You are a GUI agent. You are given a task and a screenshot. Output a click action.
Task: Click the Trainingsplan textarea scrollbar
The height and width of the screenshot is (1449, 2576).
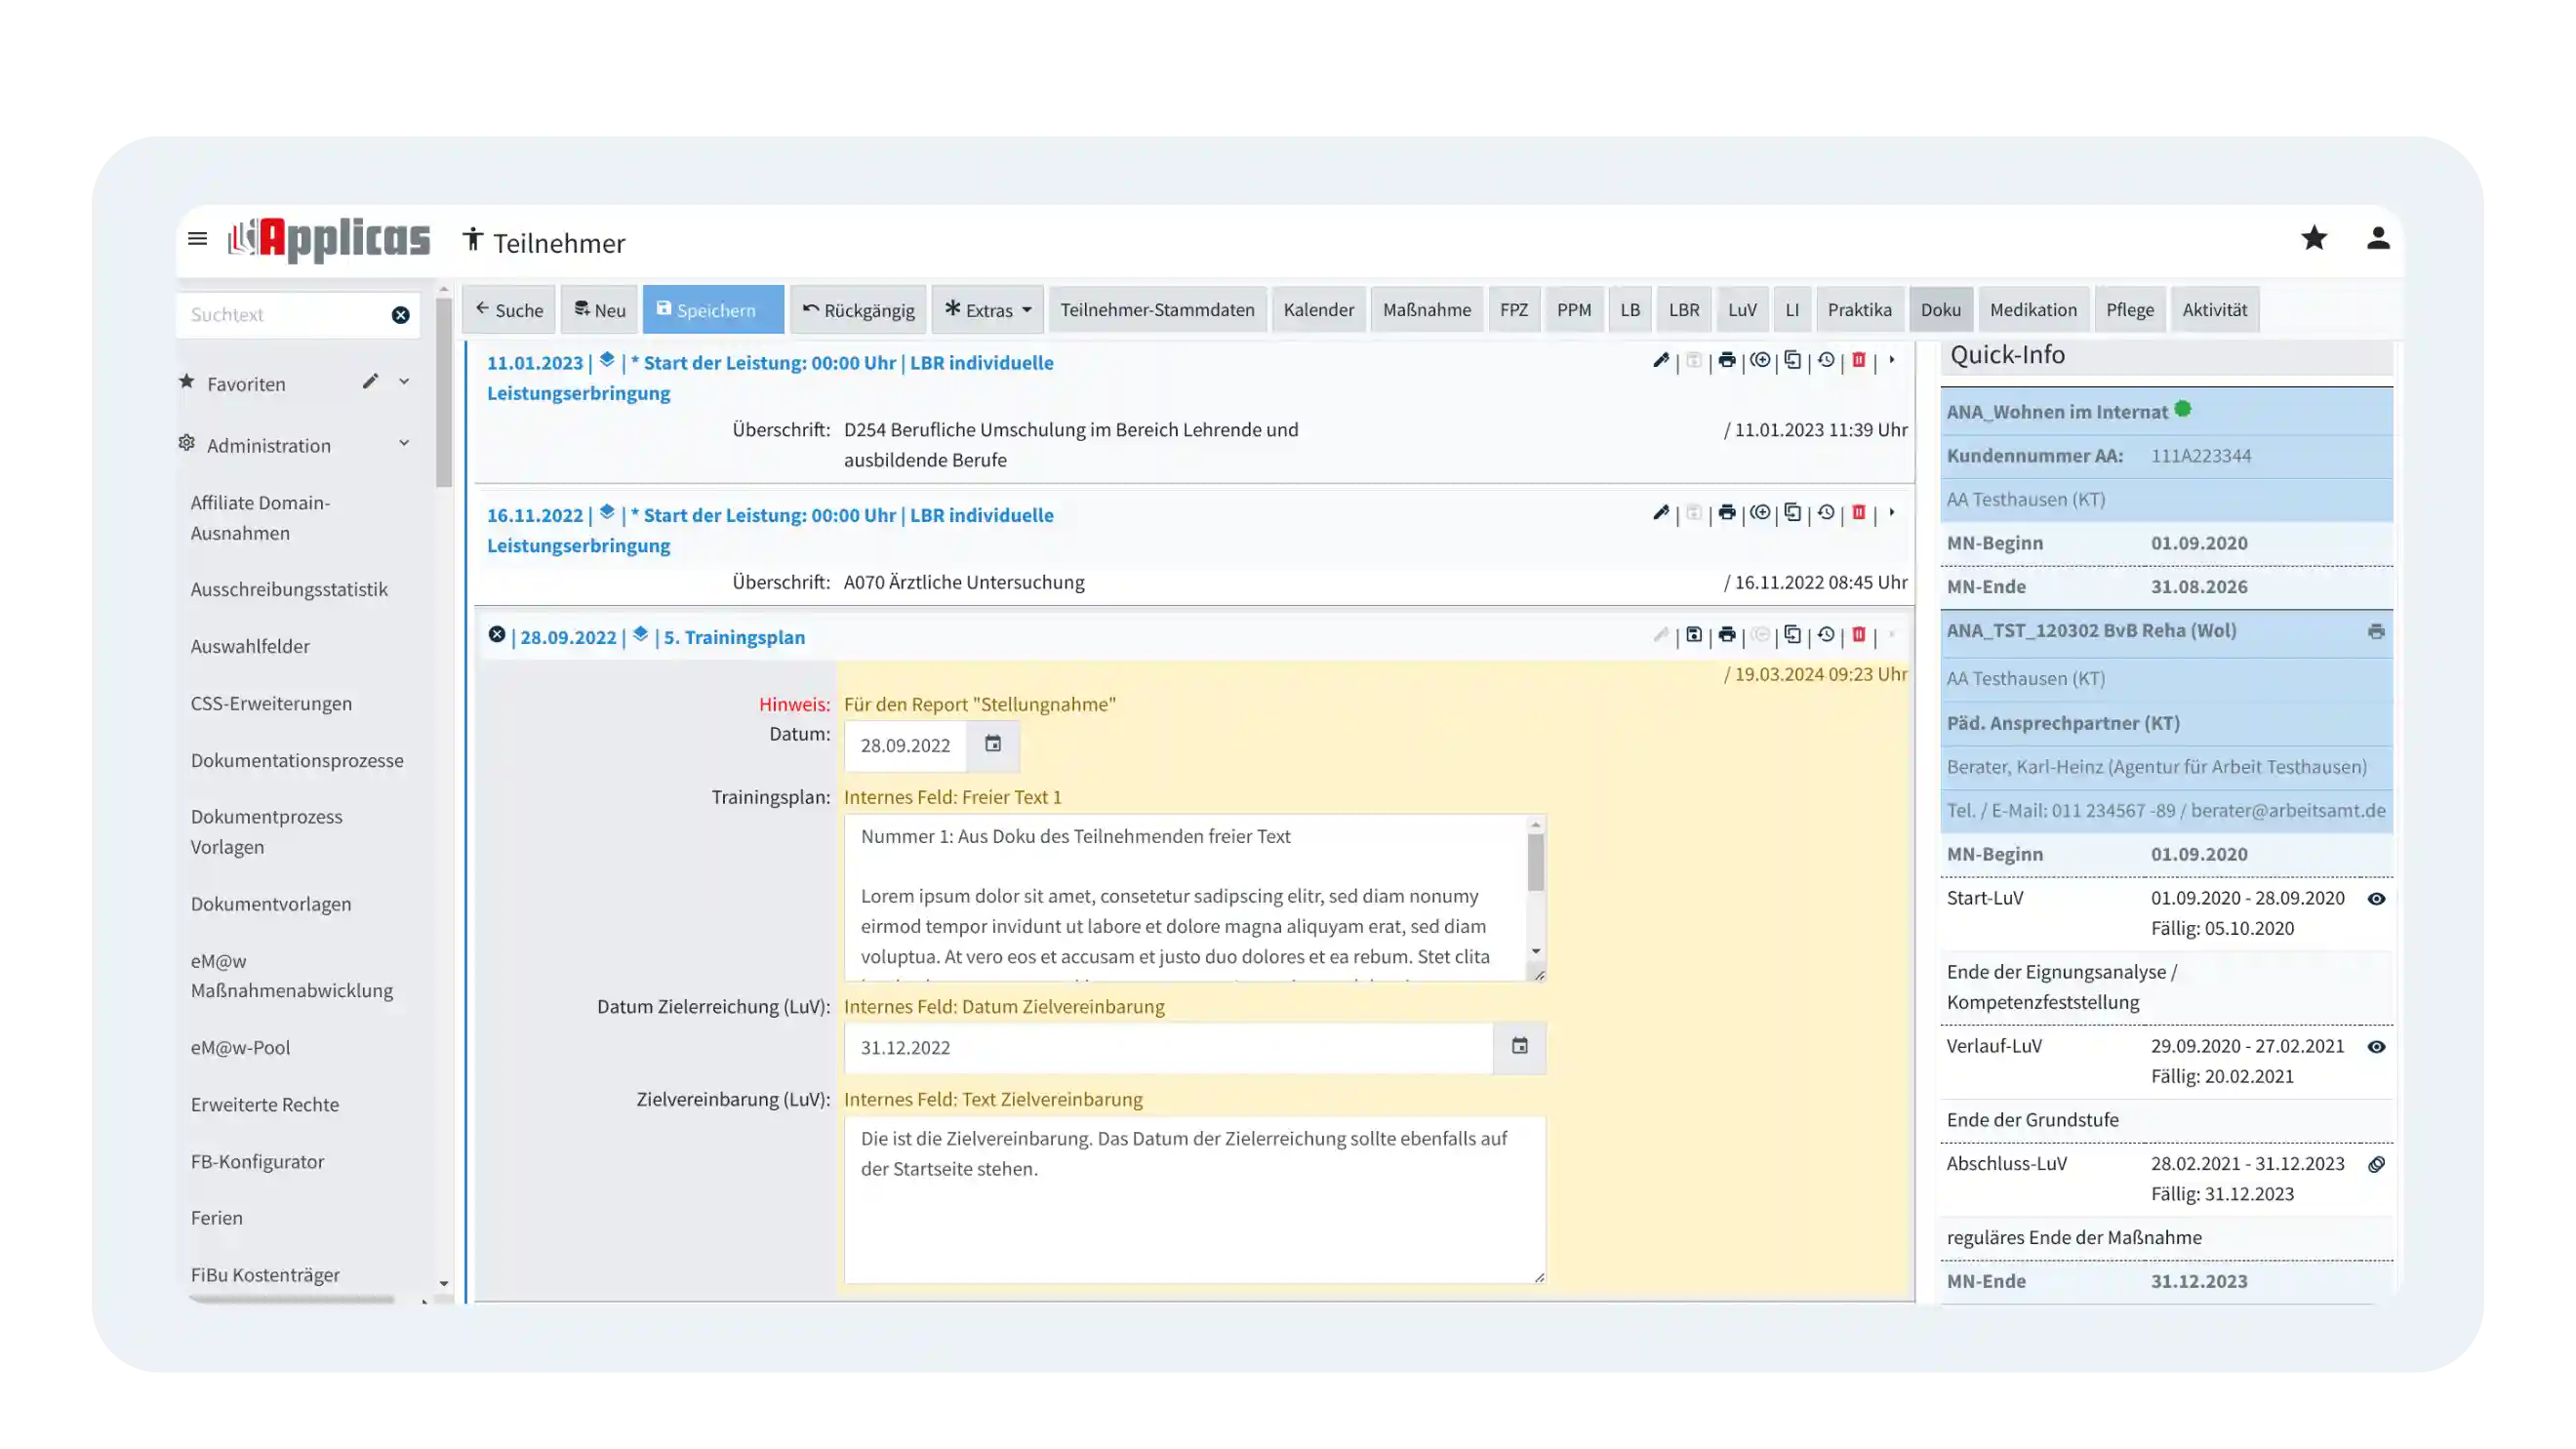coord(1535,863)
